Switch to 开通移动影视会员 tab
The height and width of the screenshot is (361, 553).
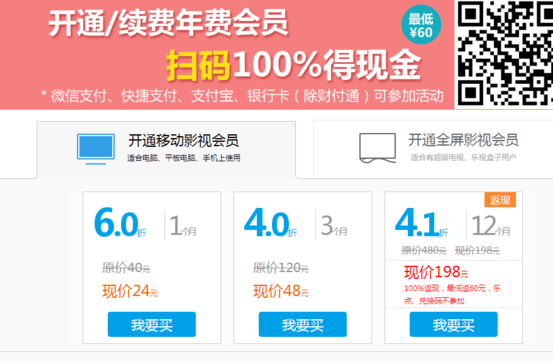[166, 149]
